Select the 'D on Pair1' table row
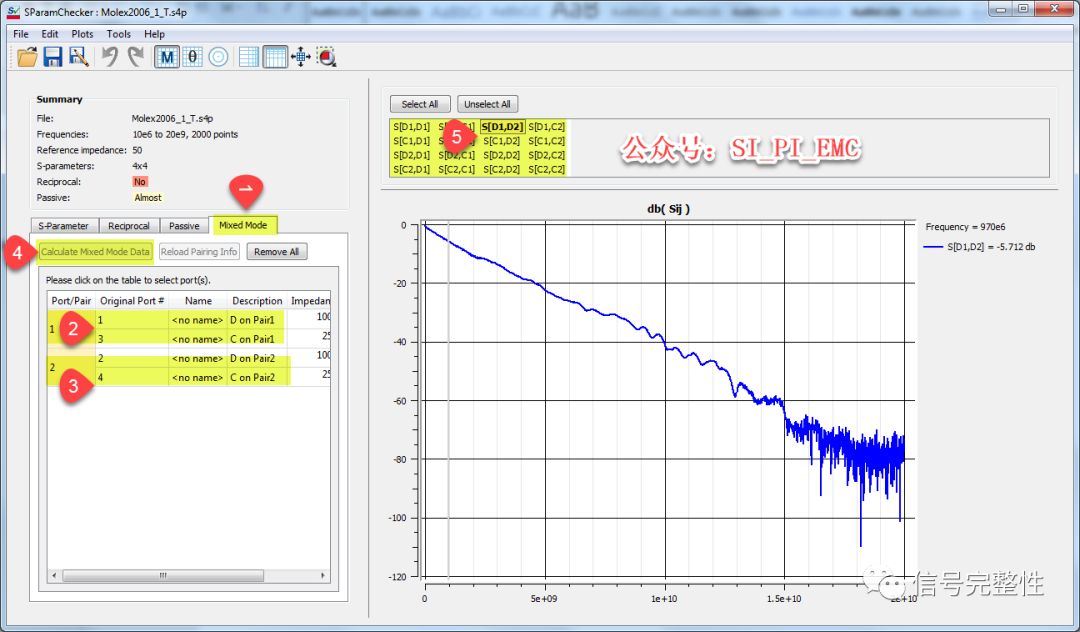 click(257, 319)
